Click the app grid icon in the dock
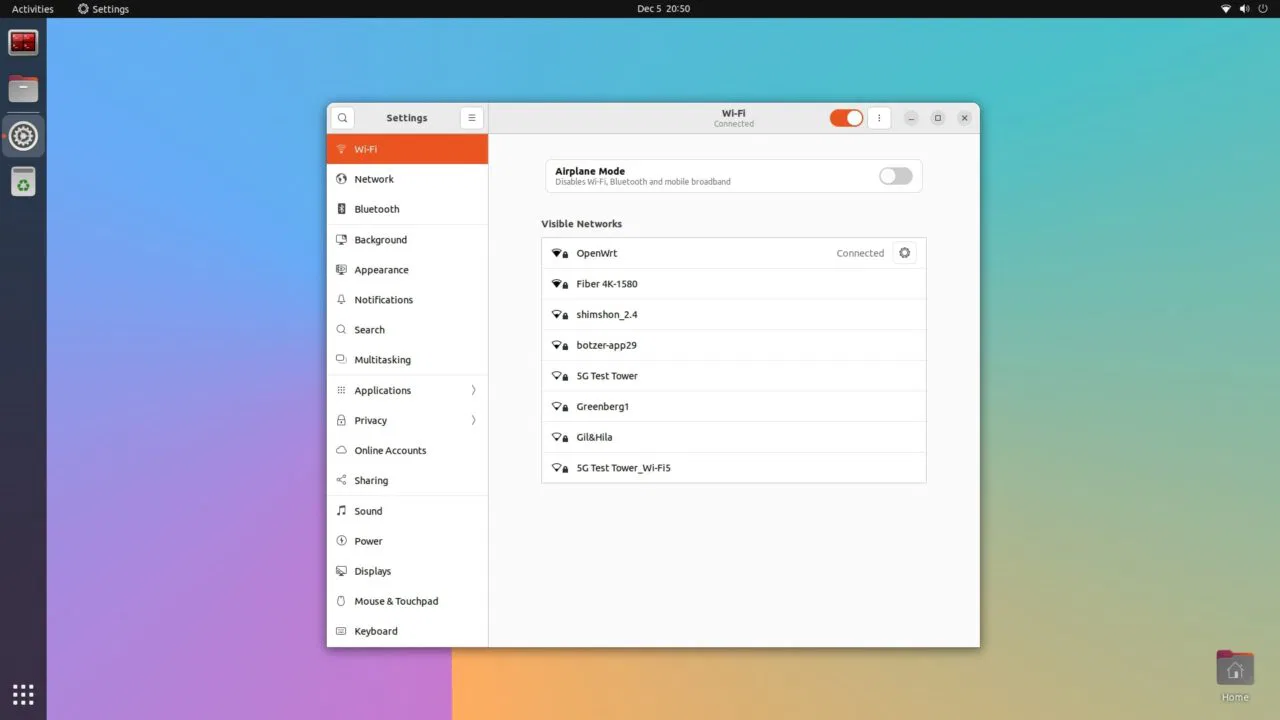Image resolution: width=1280 pixels, height=720 pixels. 23,693
